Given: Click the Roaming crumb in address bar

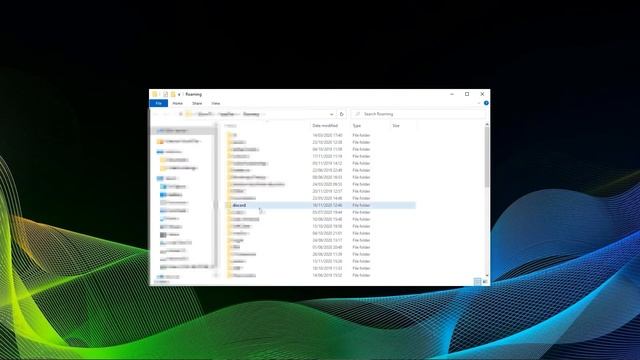Looking at the screenshot, I should coord(251,114).
